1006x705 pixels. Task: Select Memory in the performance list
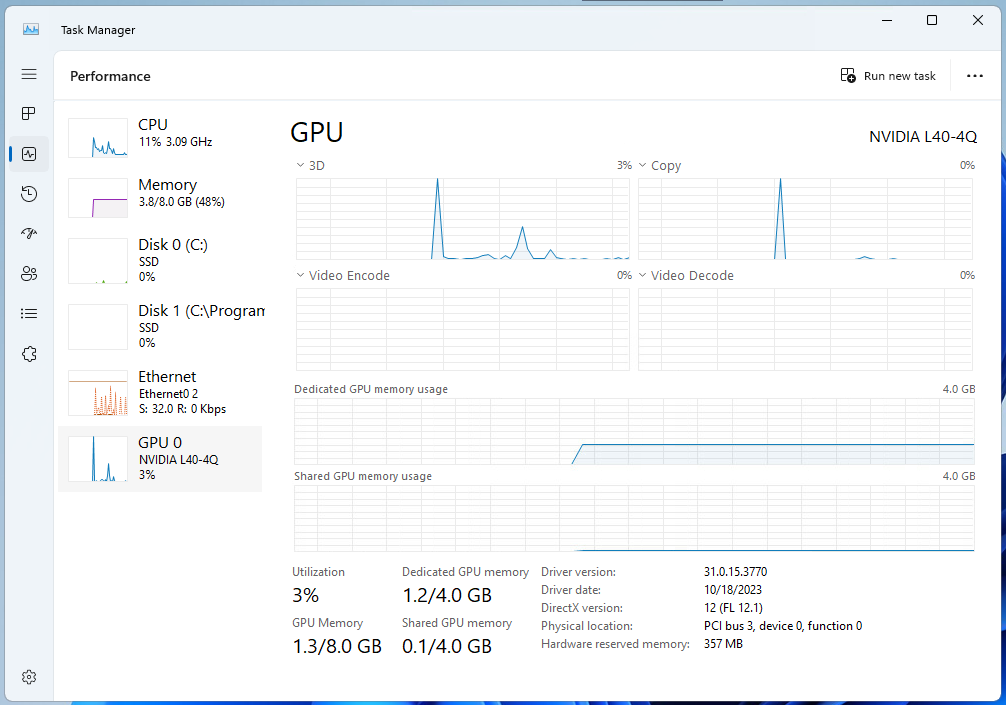point(160,198)
